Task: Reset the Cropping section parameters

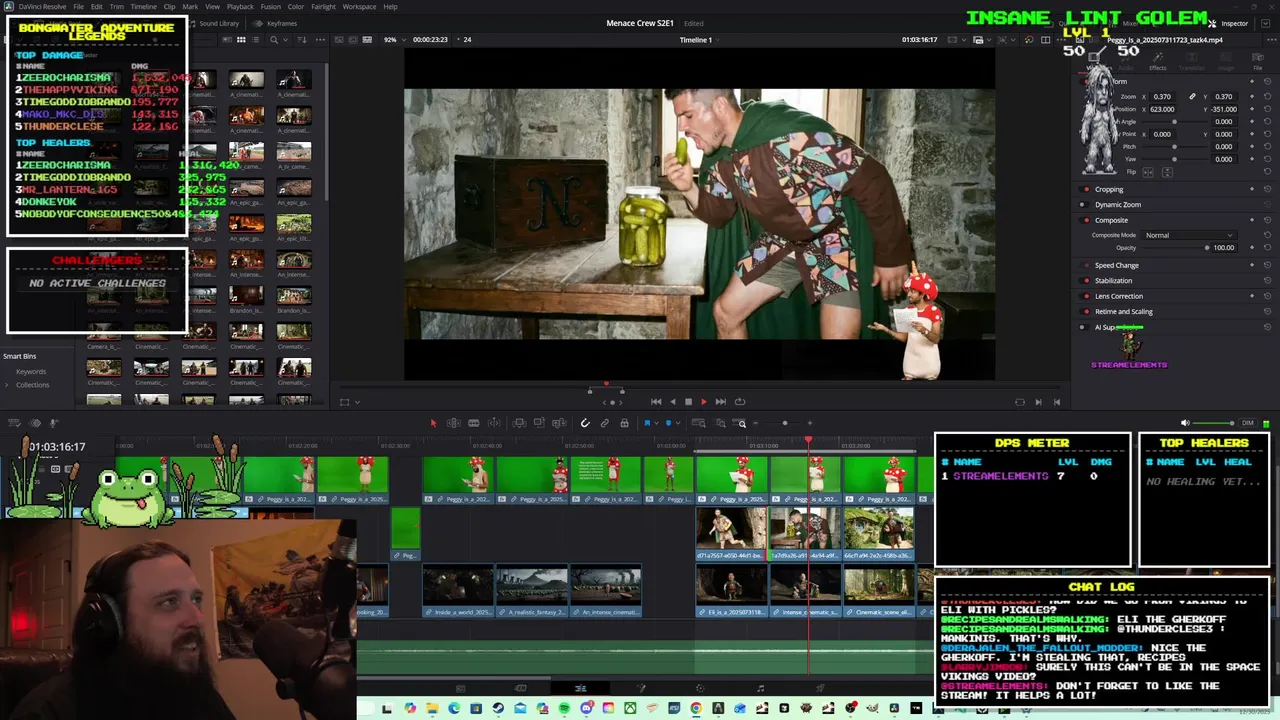Action: [x=1267, y=189]
